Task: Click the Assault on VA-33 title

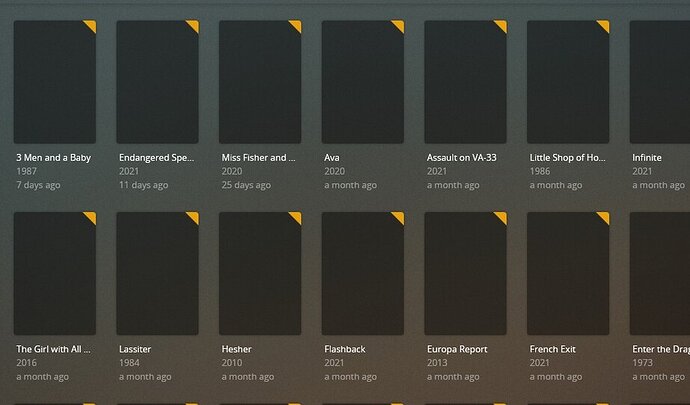Action: (462, 158)
